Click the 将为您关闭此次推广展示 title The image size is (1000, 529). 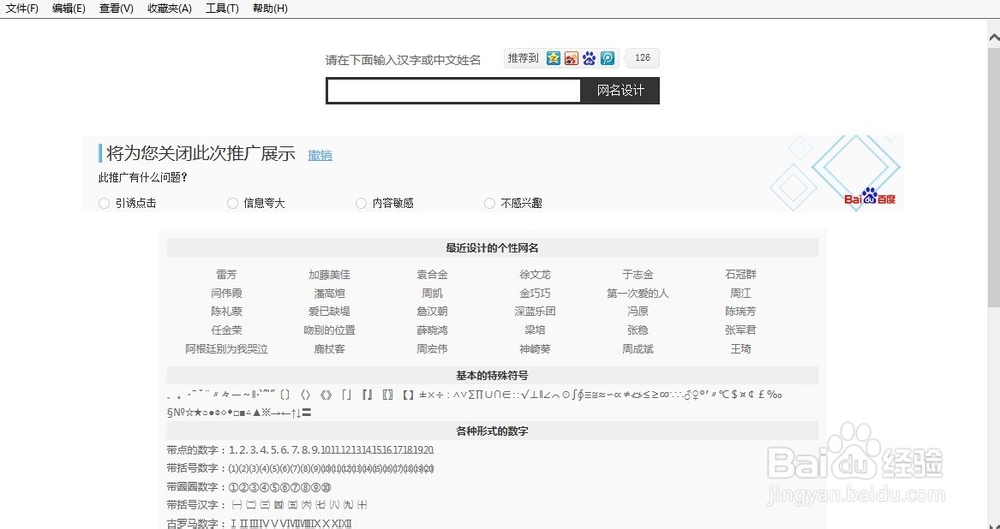pos(200,154)
